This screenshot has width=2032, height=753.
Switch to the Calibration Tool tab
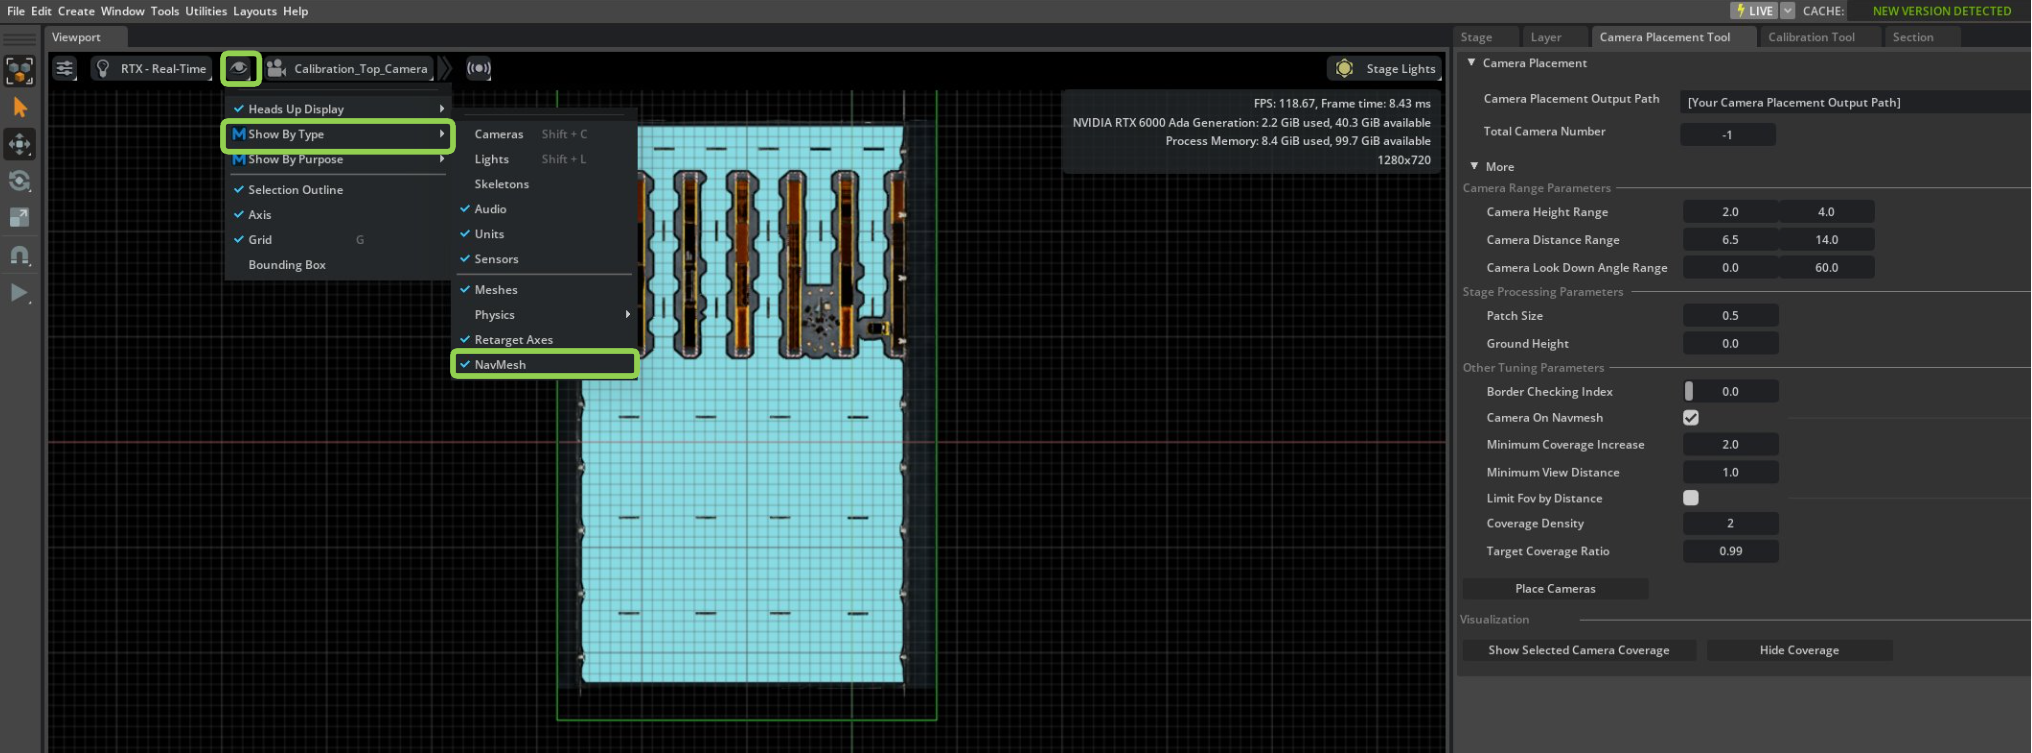[1811, 37]
